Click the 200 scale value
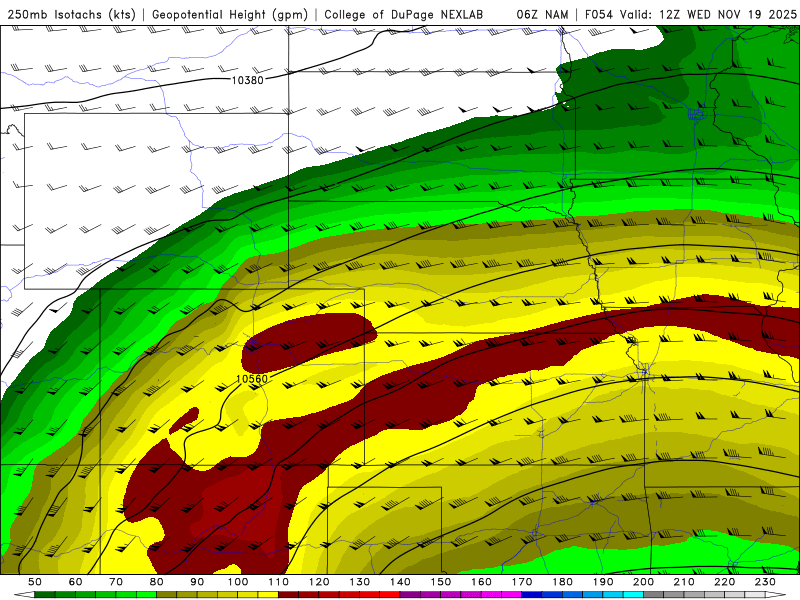The height and width of the screenshot is (600, 800). tap(643, 582)
